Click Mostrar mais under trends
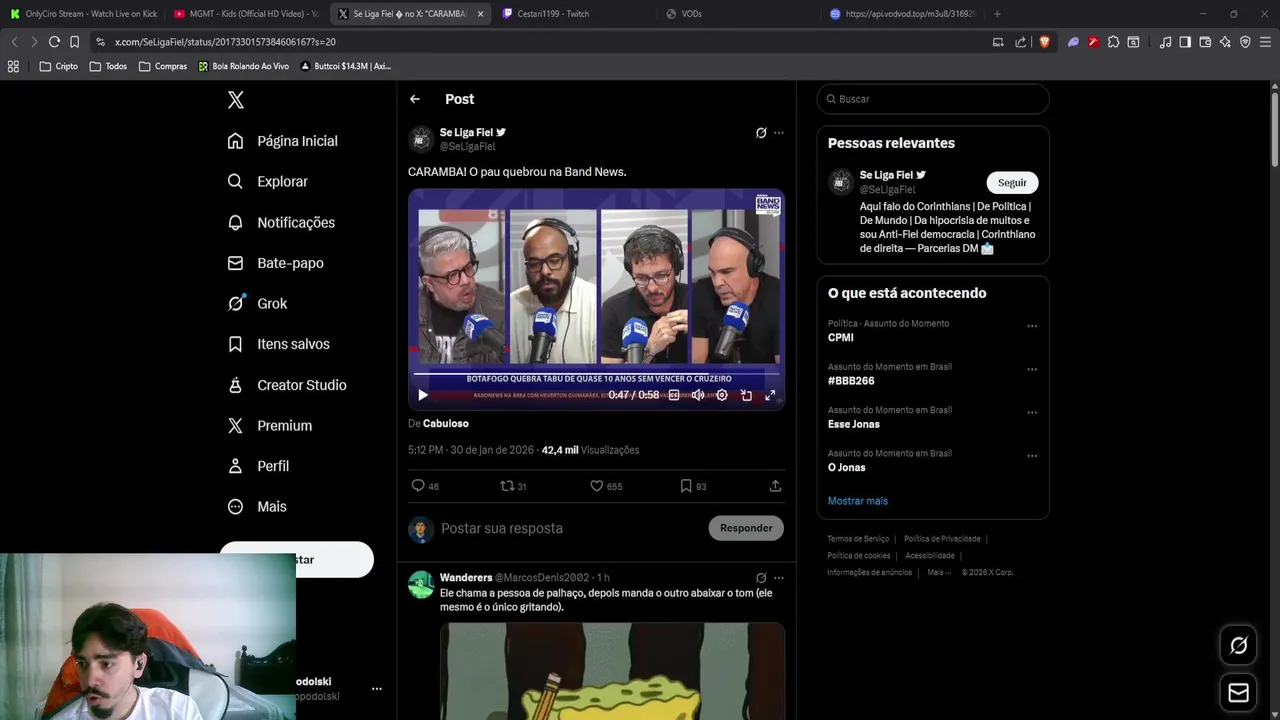The width and height of the screenshot is (1280, 720). (x=857, y=501)
